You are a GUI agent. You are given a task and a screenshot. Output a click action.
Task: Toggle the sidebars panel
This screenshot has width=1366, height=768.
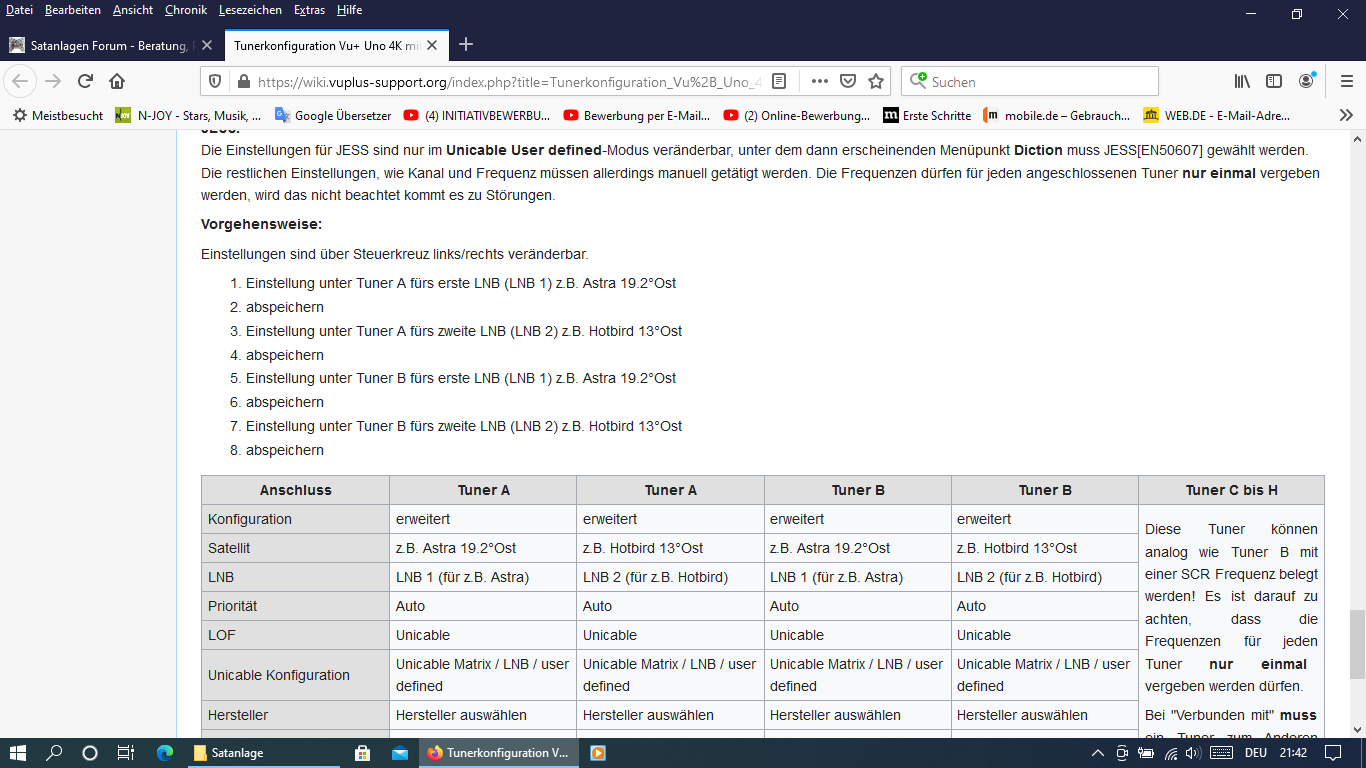(x=1274, y=81)
